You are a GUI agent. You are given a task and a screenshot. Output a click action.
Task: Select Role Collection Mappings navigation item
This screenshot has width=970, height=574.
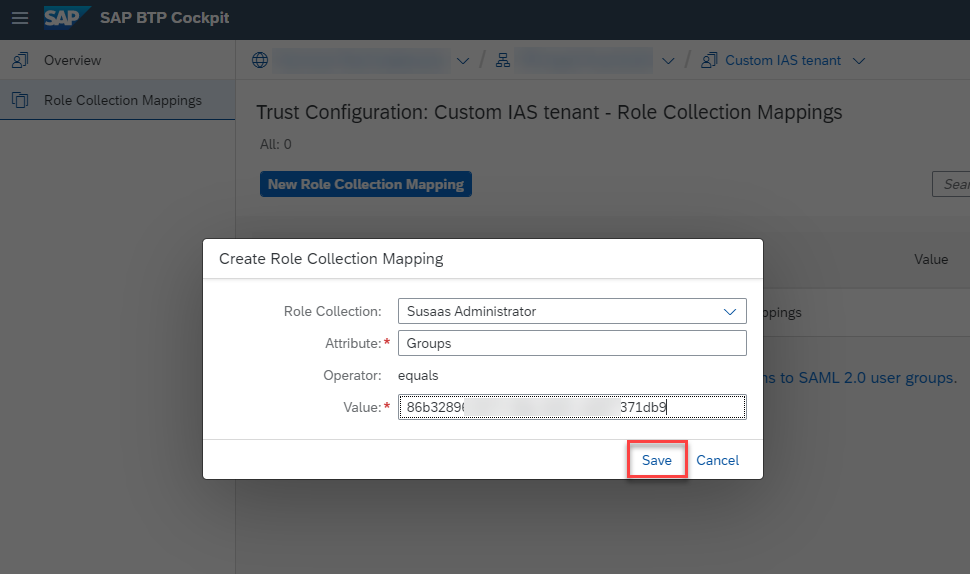point(118,100)
